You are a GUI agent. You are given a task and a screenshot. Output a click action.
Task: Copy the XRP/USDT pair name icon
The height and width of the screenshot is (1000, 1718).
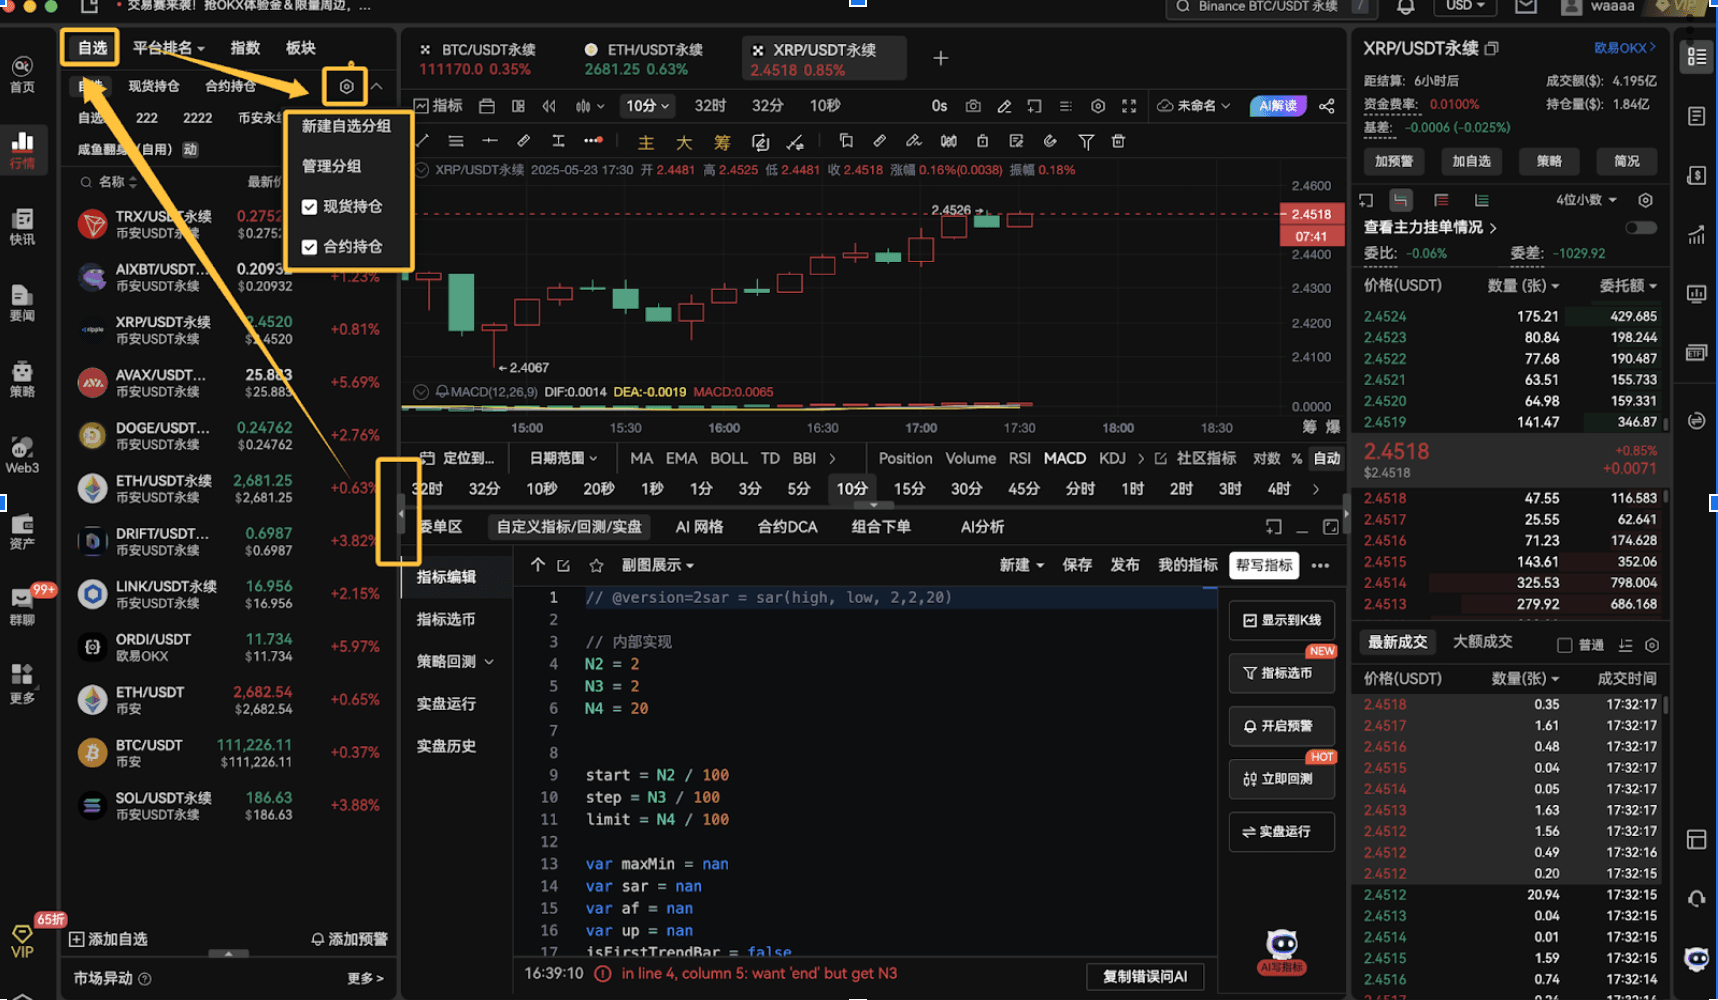1492,48
